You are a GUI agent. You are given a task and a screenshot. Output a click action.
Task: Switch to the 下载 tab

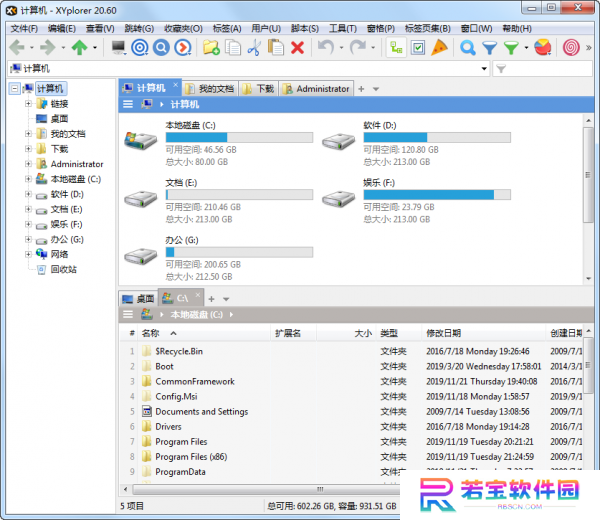pyautogui.click(x=259, y=89)
